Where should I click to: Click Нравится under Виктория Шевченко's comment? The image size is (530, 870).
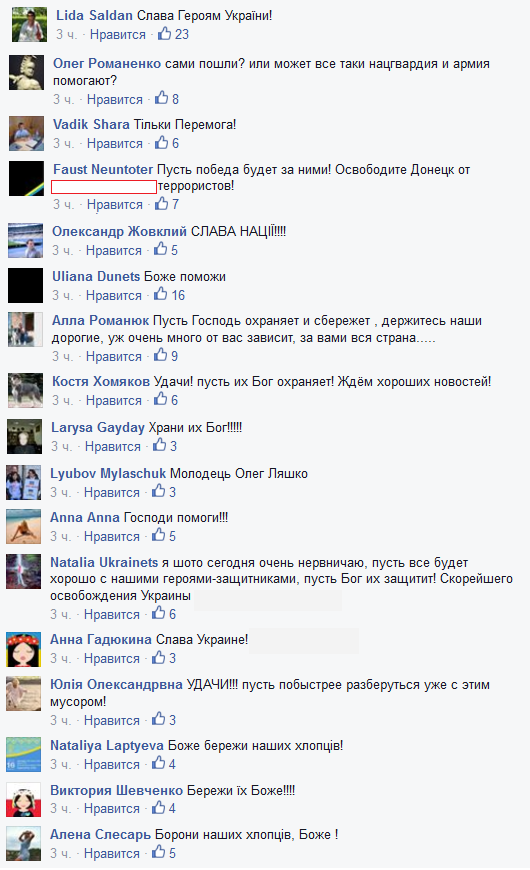pyautogui.click(x=112, y=809)
